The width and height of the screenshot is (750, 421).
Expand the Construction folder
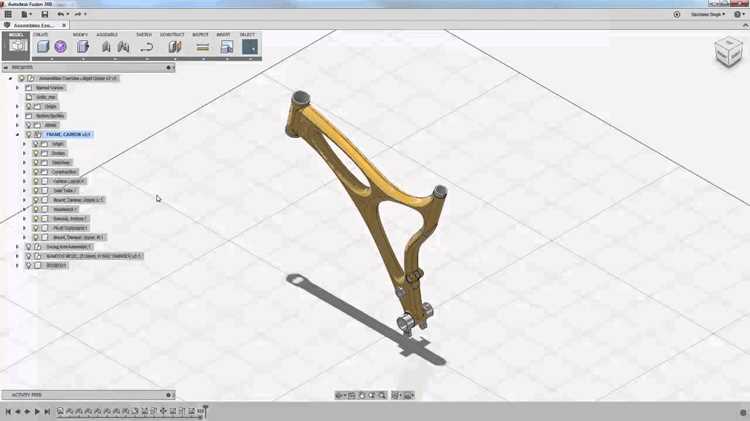(24, 172)
